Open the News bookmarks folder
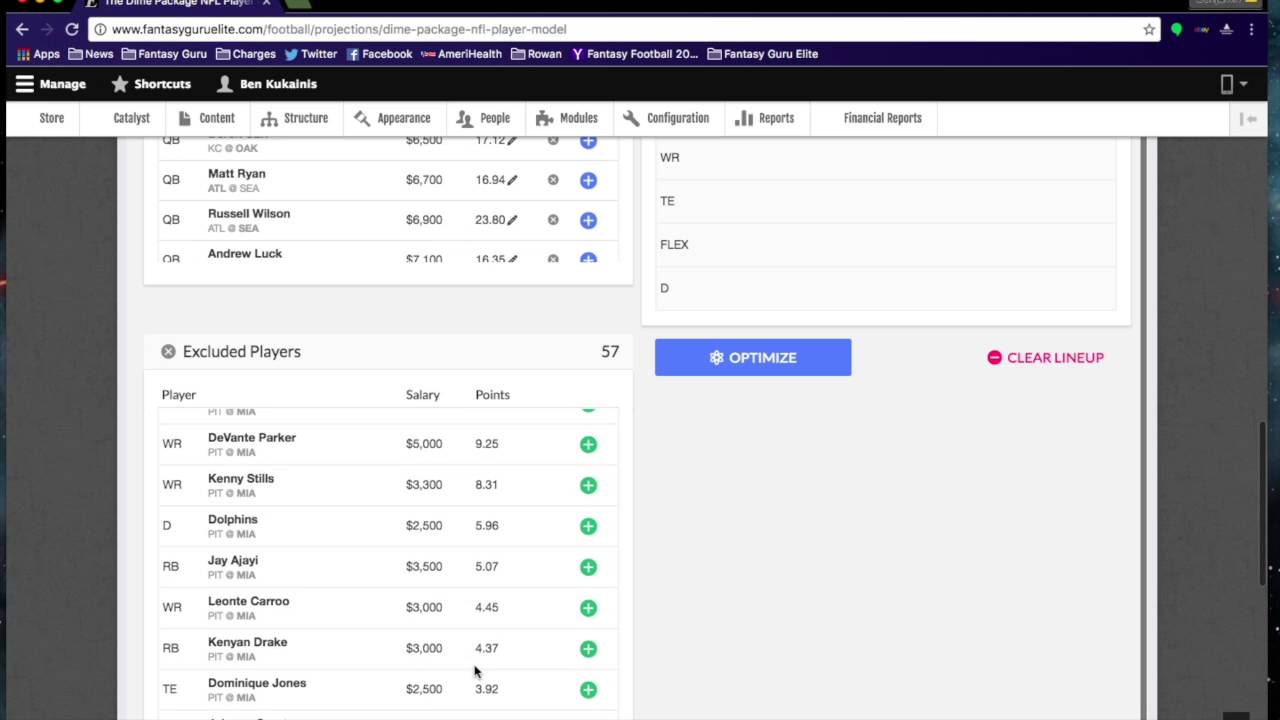Image resolution: width=1280 pixels, height=720 pixels. tap(91, 54)
